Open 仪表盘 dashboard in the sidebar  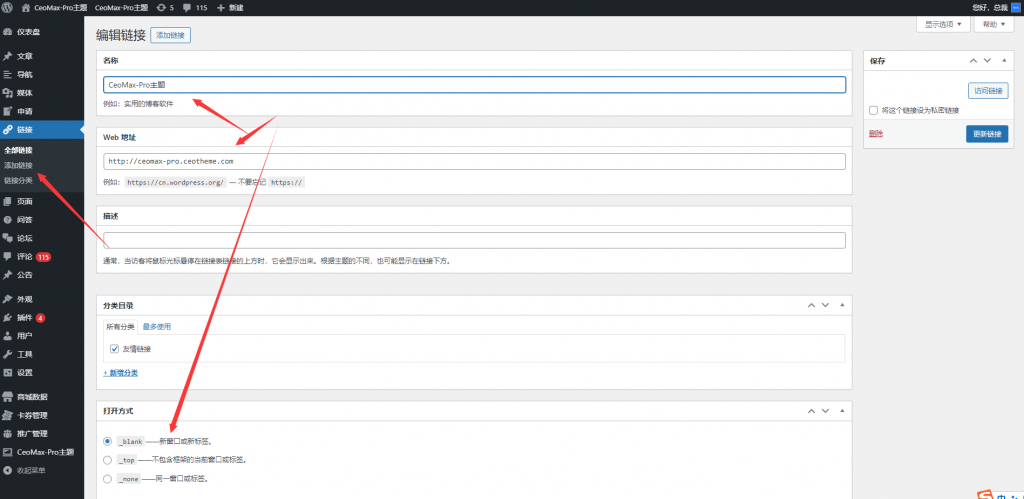pos(30,31)
